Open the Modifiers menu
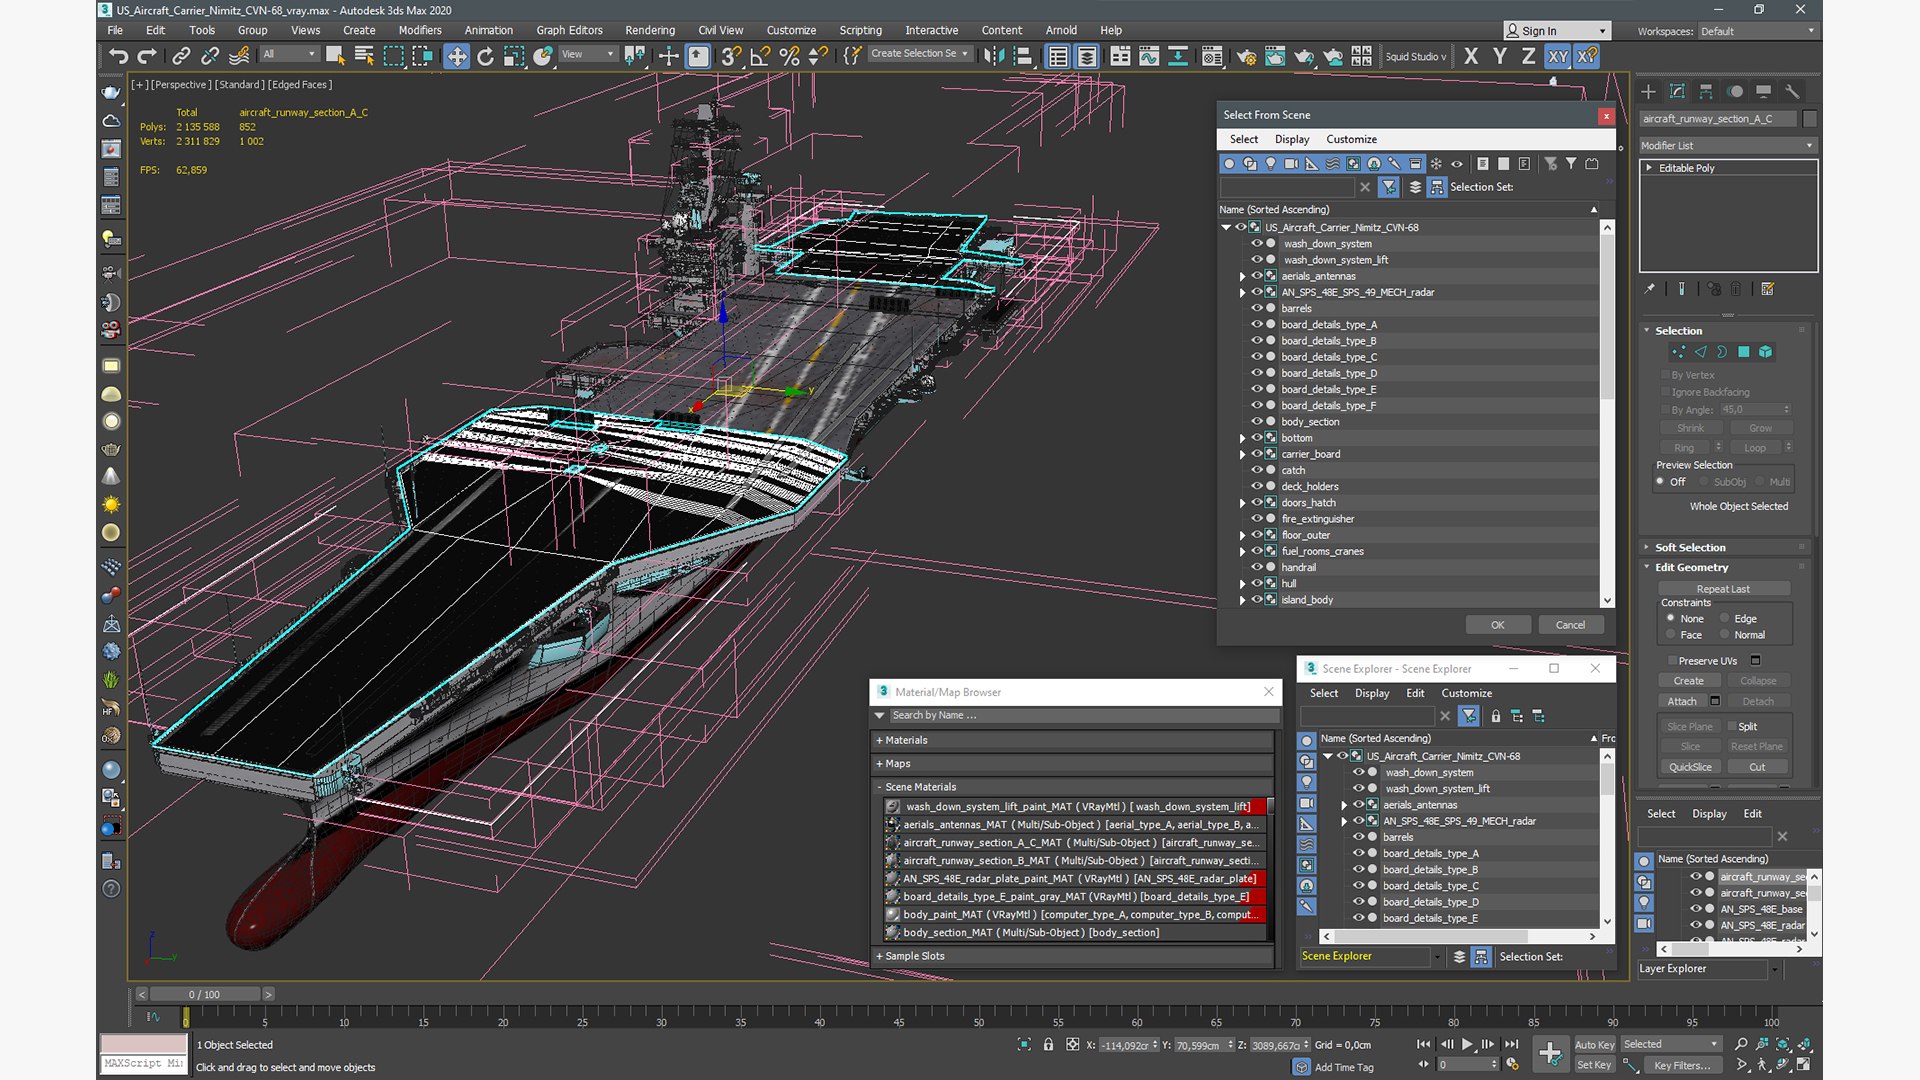The image size is (1920, 1080). pos(420,30)
